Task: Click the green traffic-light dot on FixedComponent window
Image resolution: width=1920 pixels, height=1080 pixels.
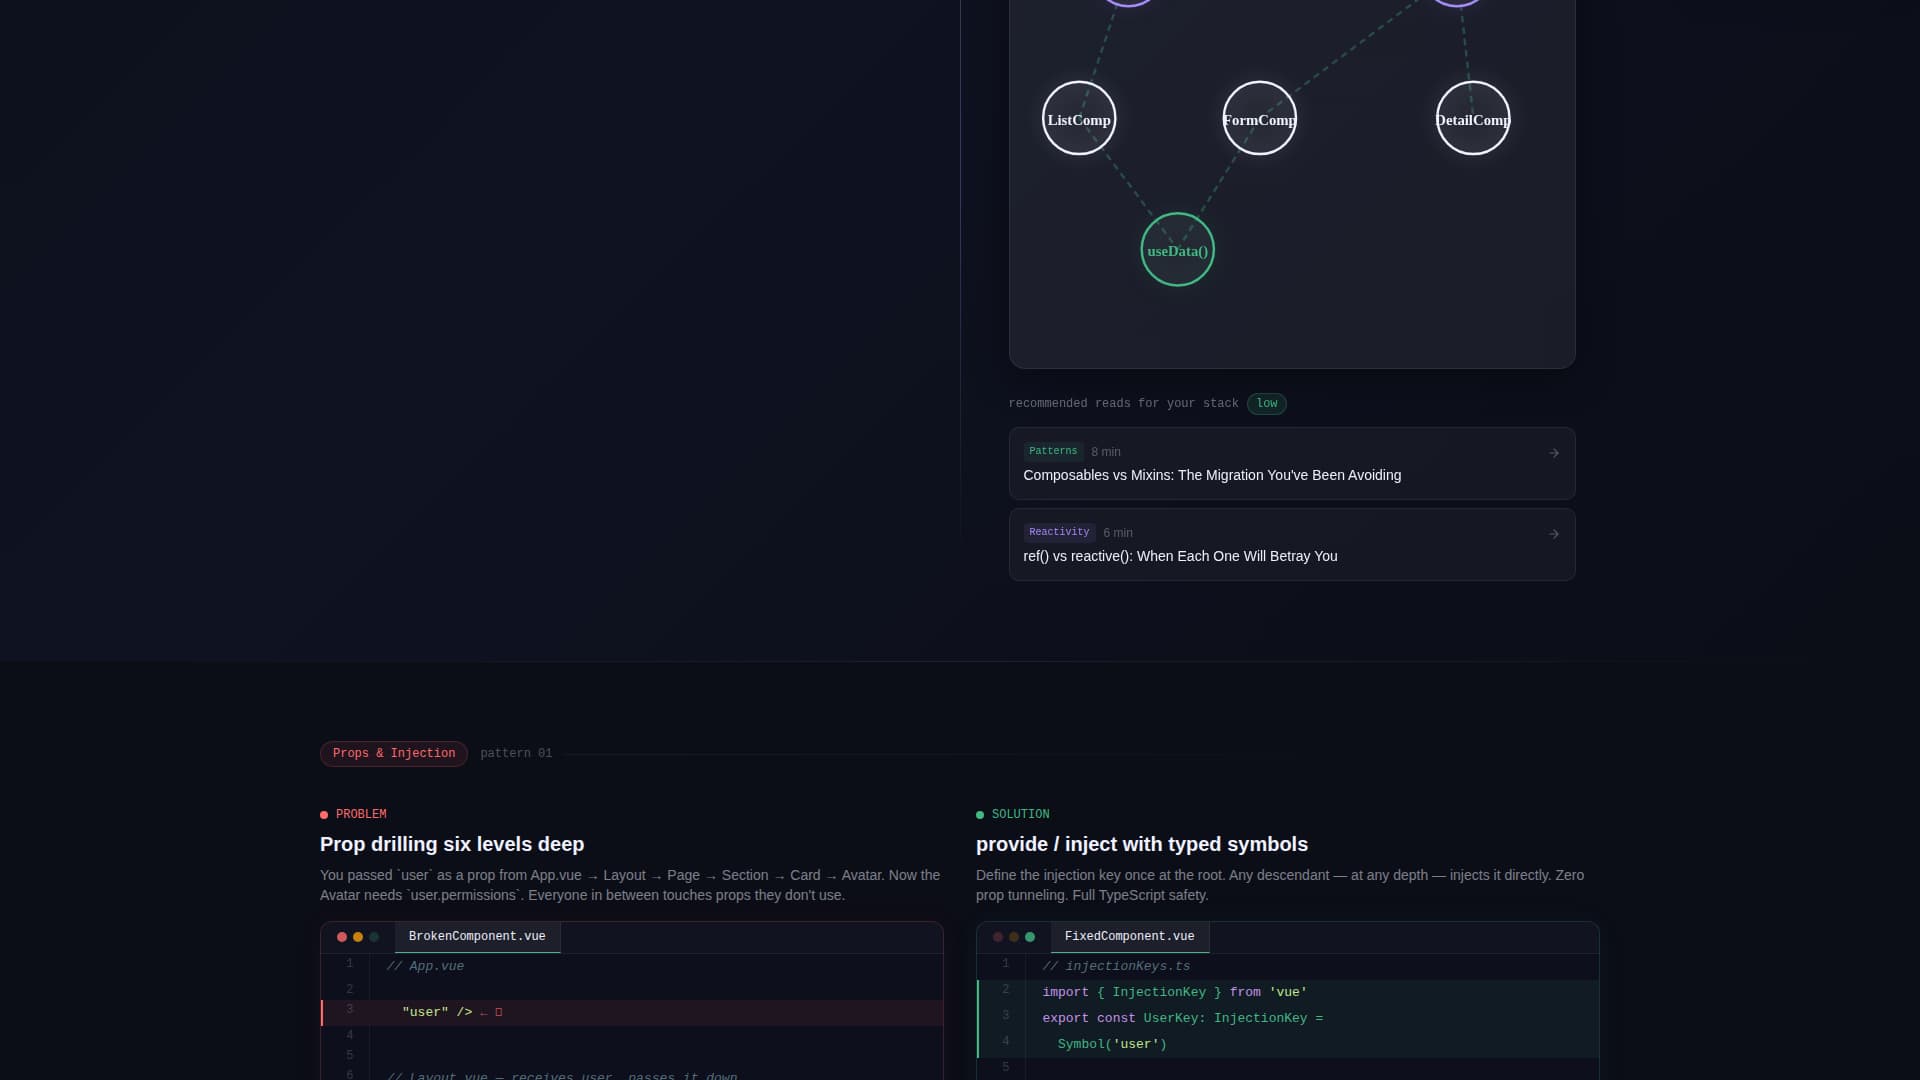Action: coord(1029,937)
